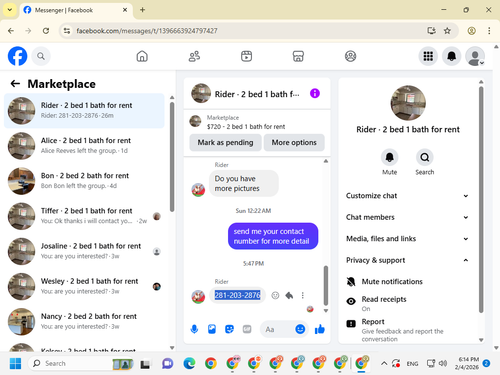The image size is (500, 375).
Task: Open Facebook notifications bell
Action: coord(451,56)
